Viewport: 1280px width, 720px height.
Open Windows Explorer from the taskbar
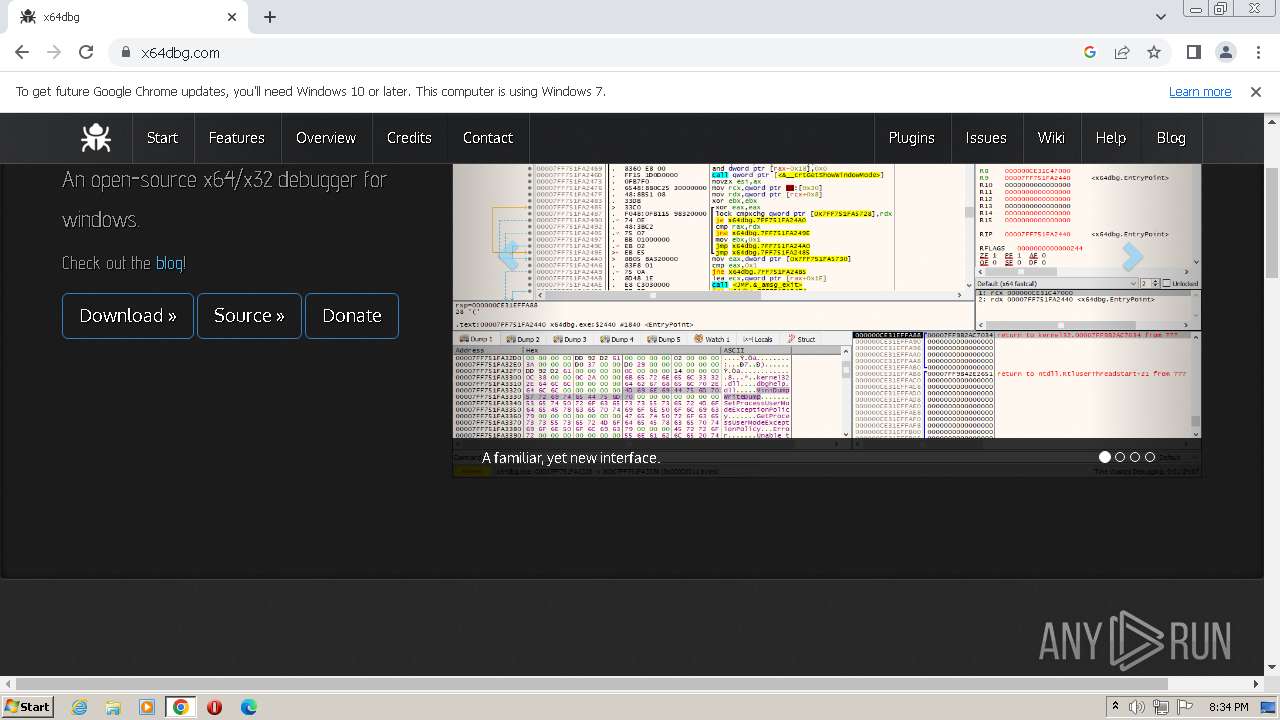pyautogui.click(x=113, y=707)
